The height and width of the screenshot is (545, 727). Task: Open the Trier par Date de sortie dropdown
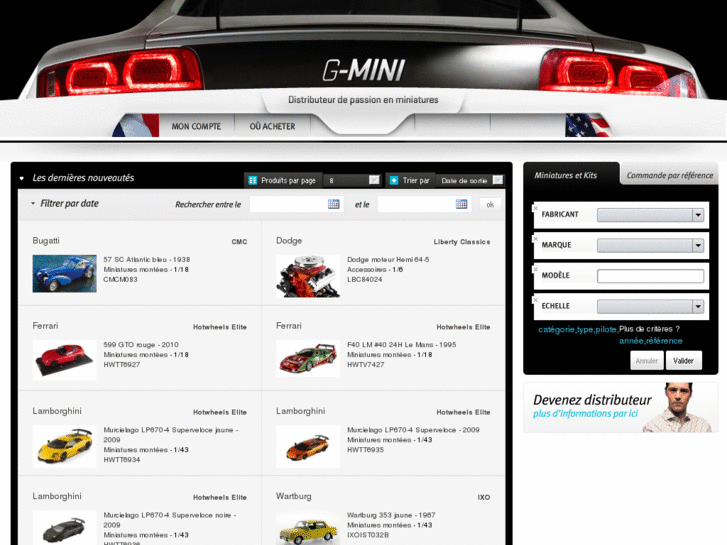(x=470, y=180)
